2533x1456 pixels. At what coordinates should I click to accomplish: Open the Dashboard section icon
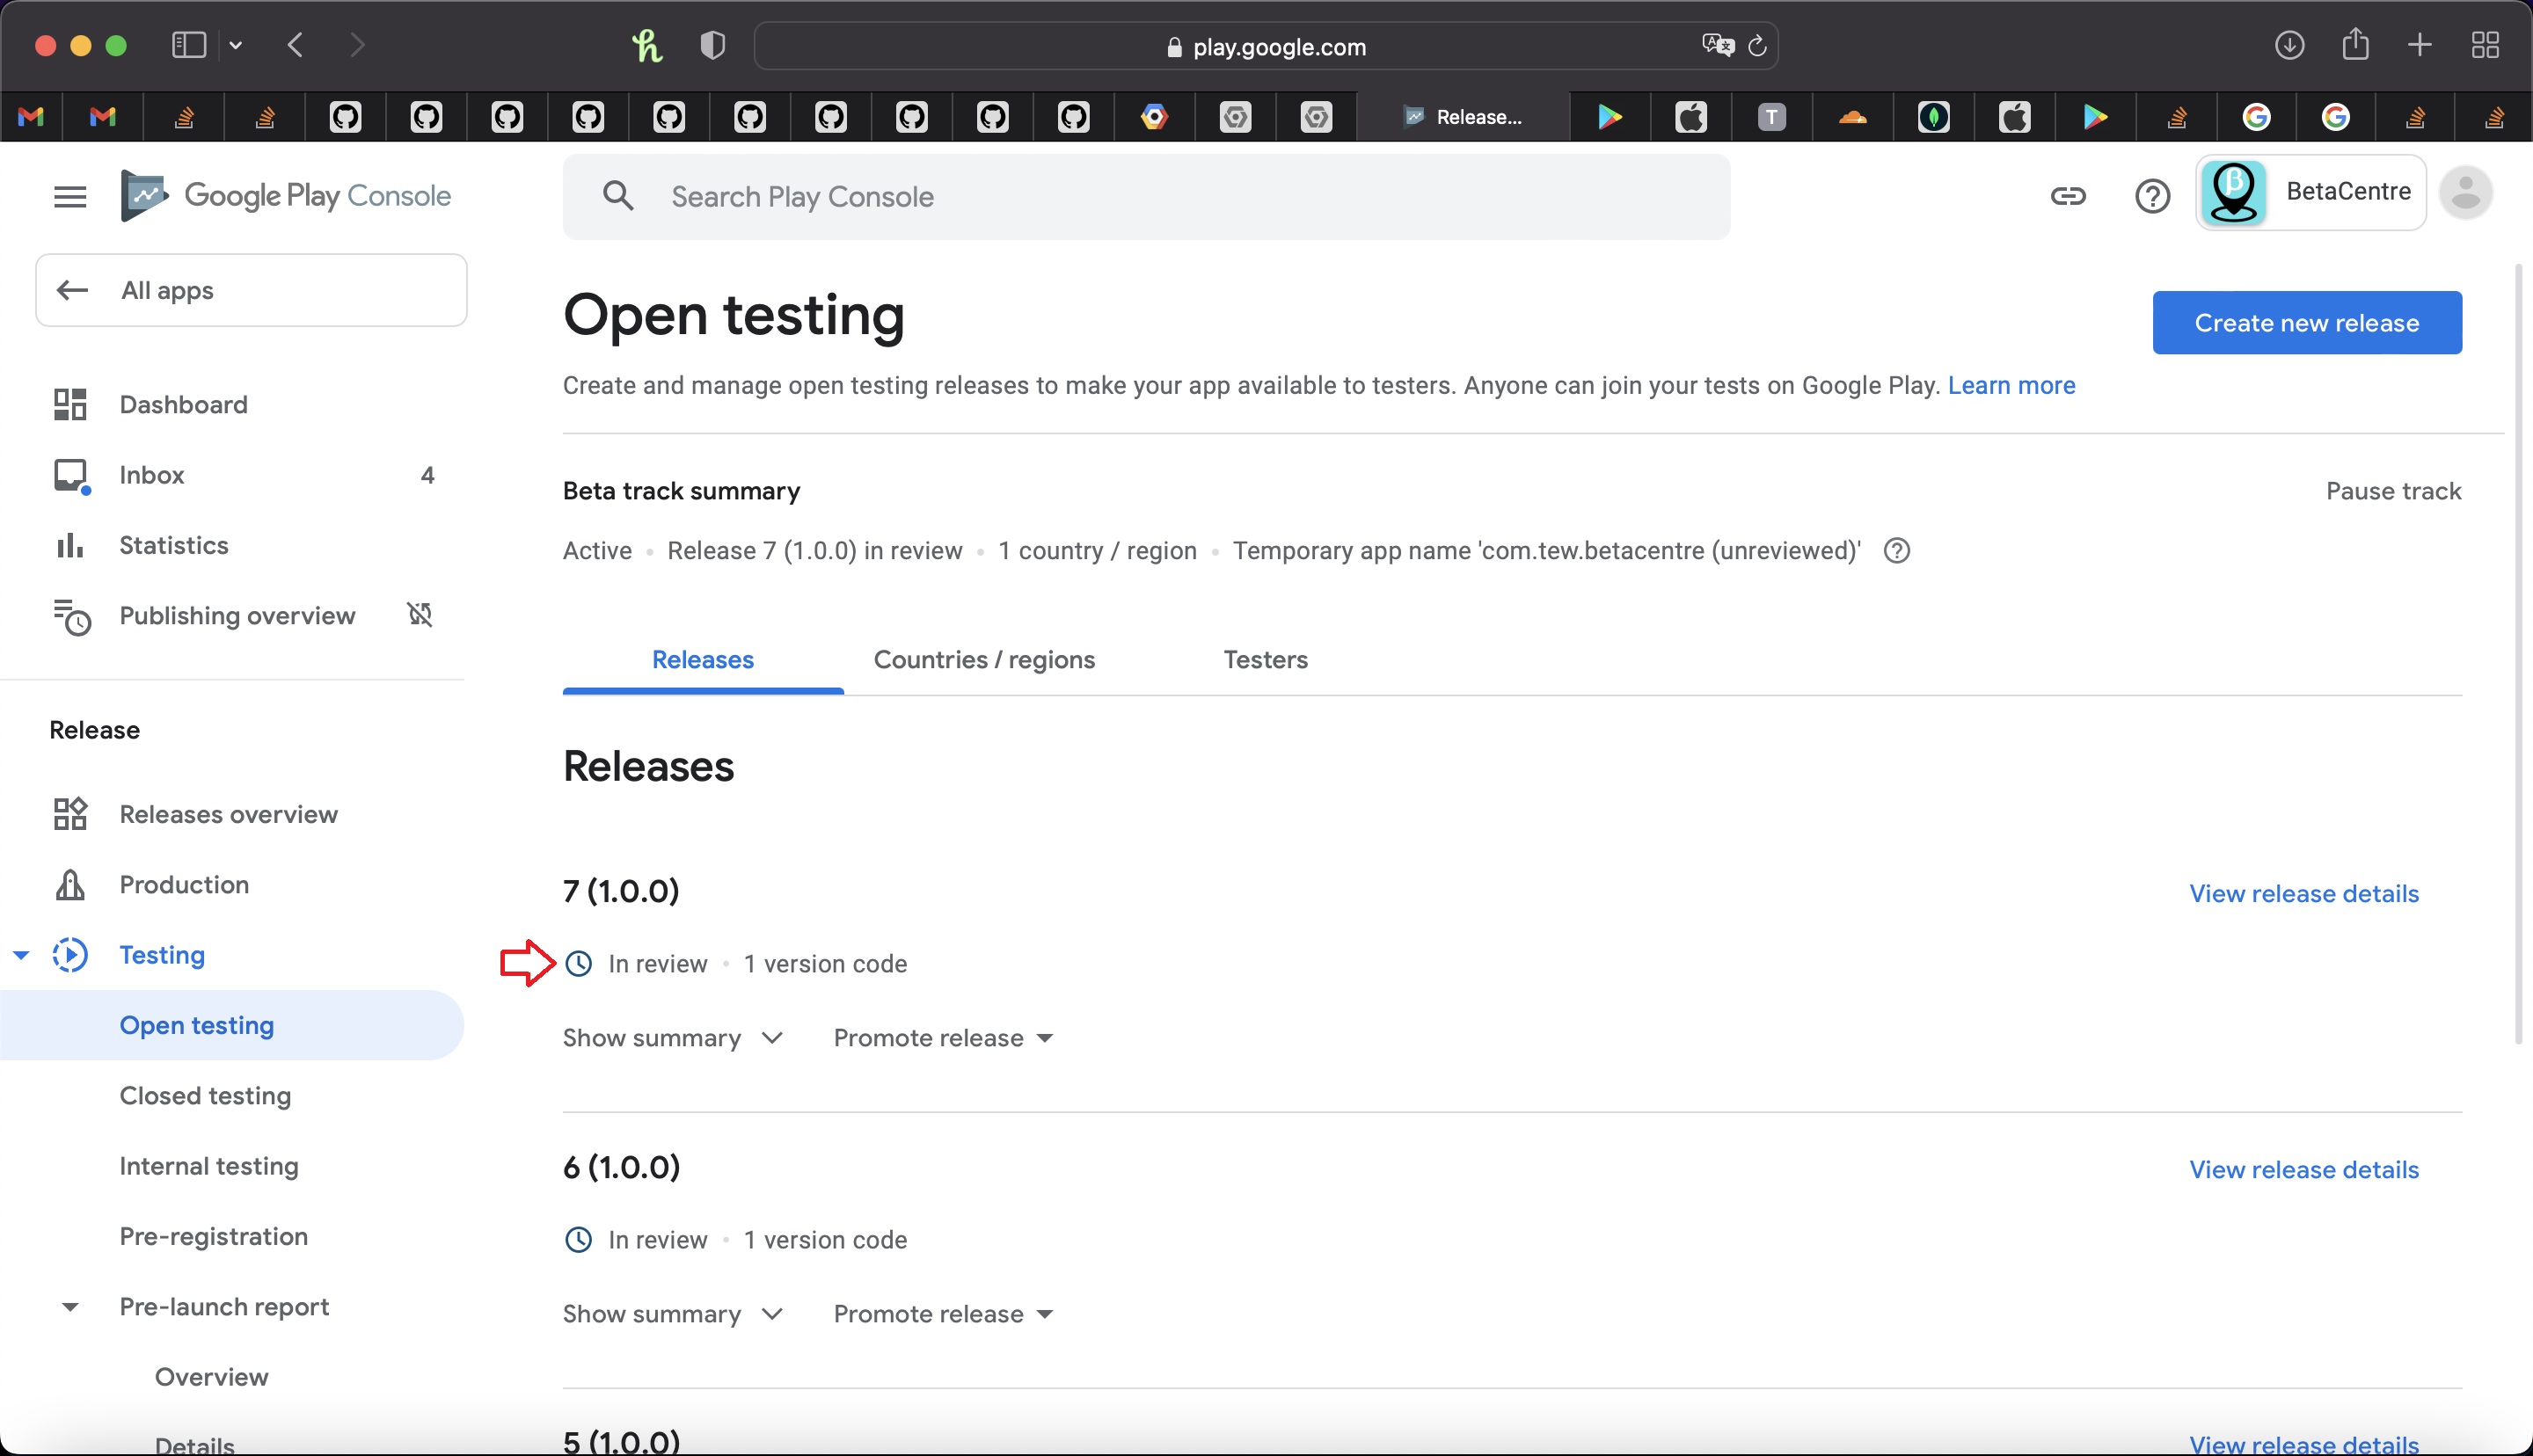69,402
